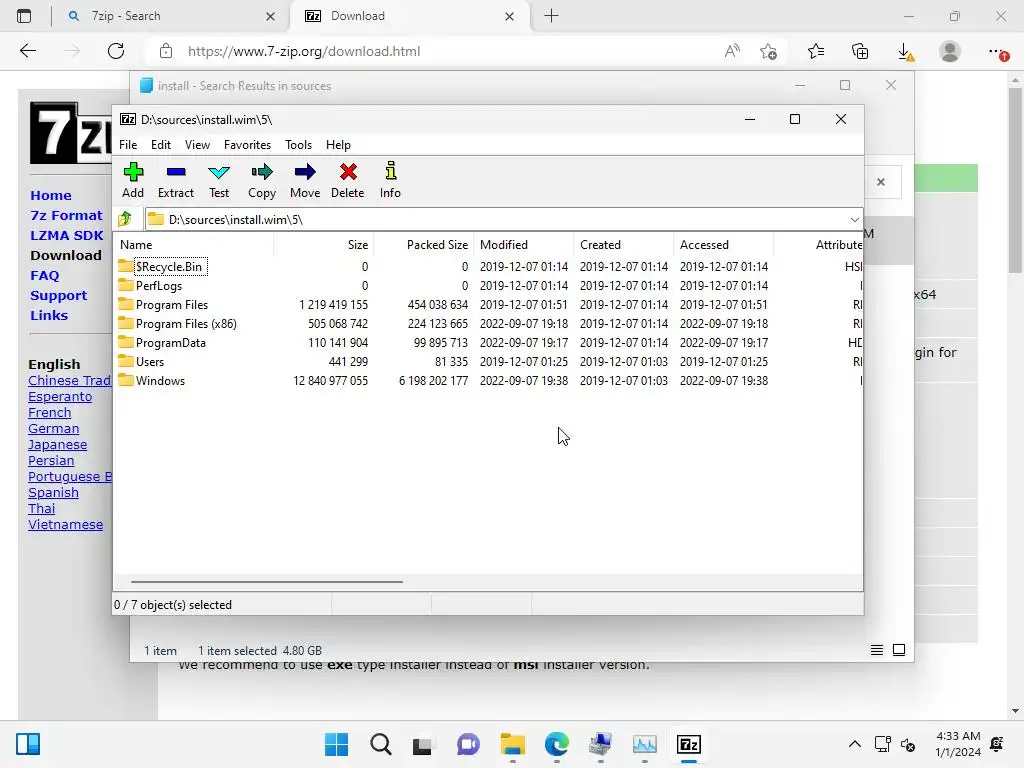
Task: Click the Extract toolbar button
Action: [176, 180]
